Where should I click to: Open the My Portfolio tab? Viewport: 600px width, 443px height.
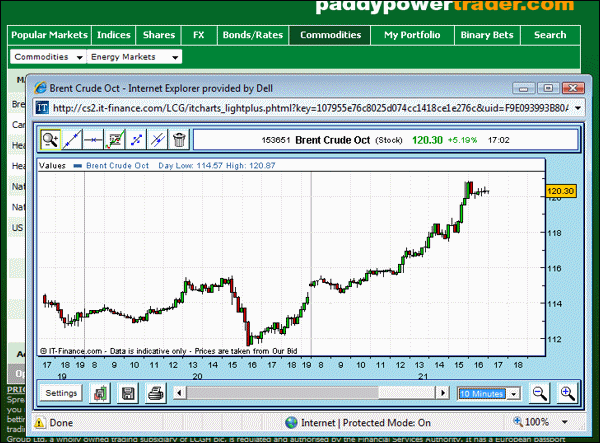412,35
